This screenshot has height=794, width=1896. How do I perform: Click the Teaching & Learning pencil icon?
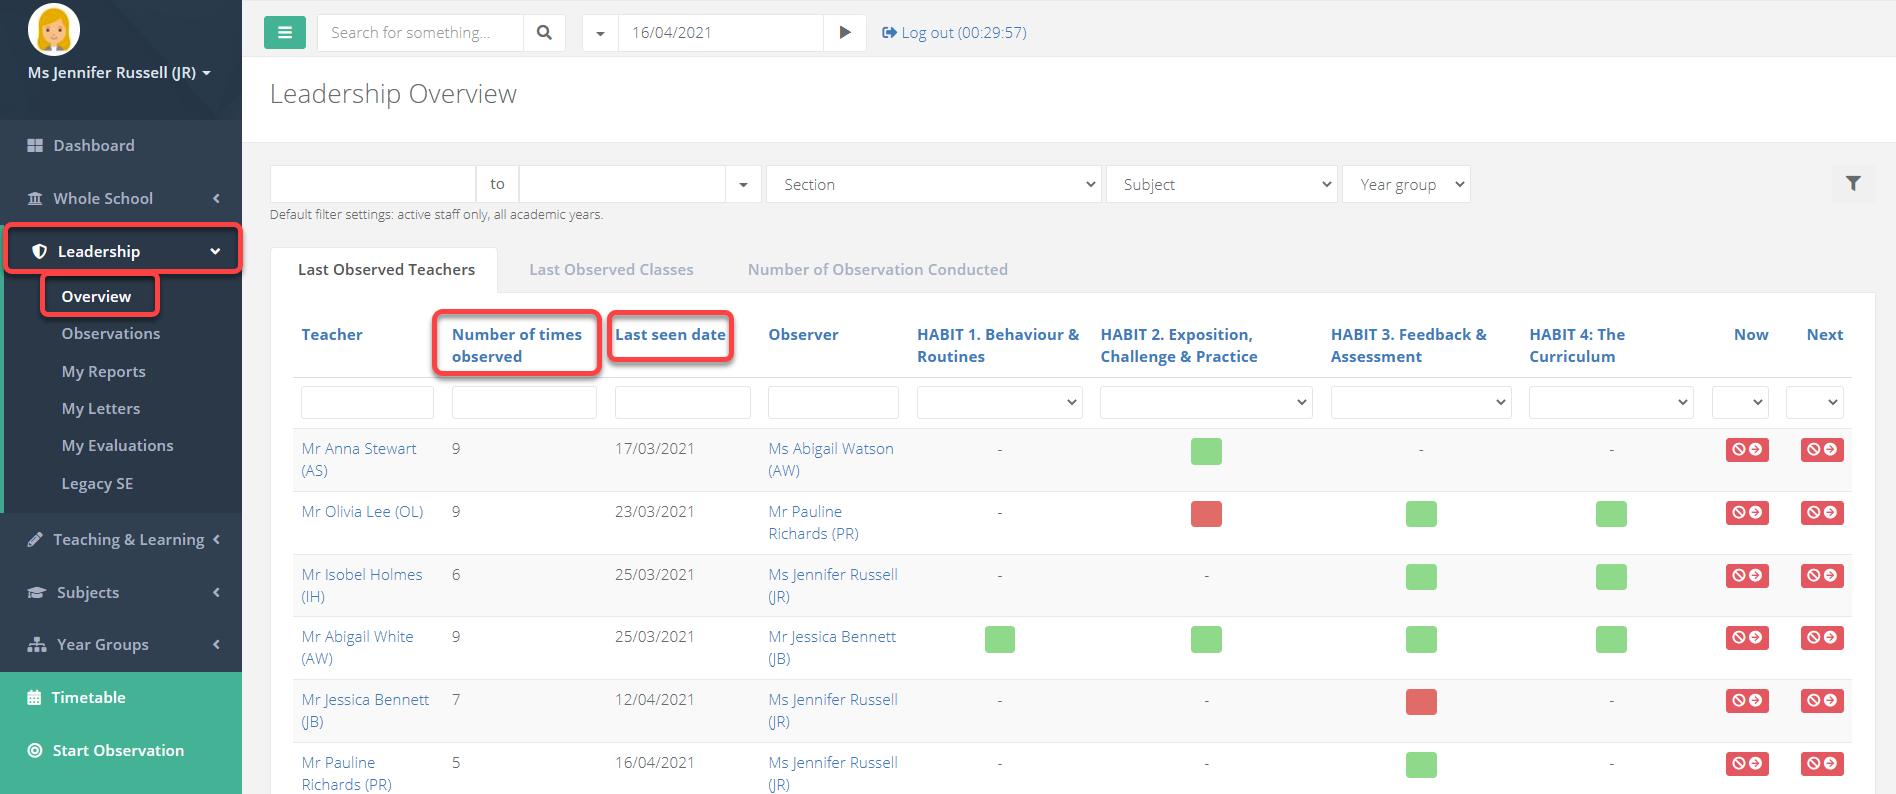(35, 539)
